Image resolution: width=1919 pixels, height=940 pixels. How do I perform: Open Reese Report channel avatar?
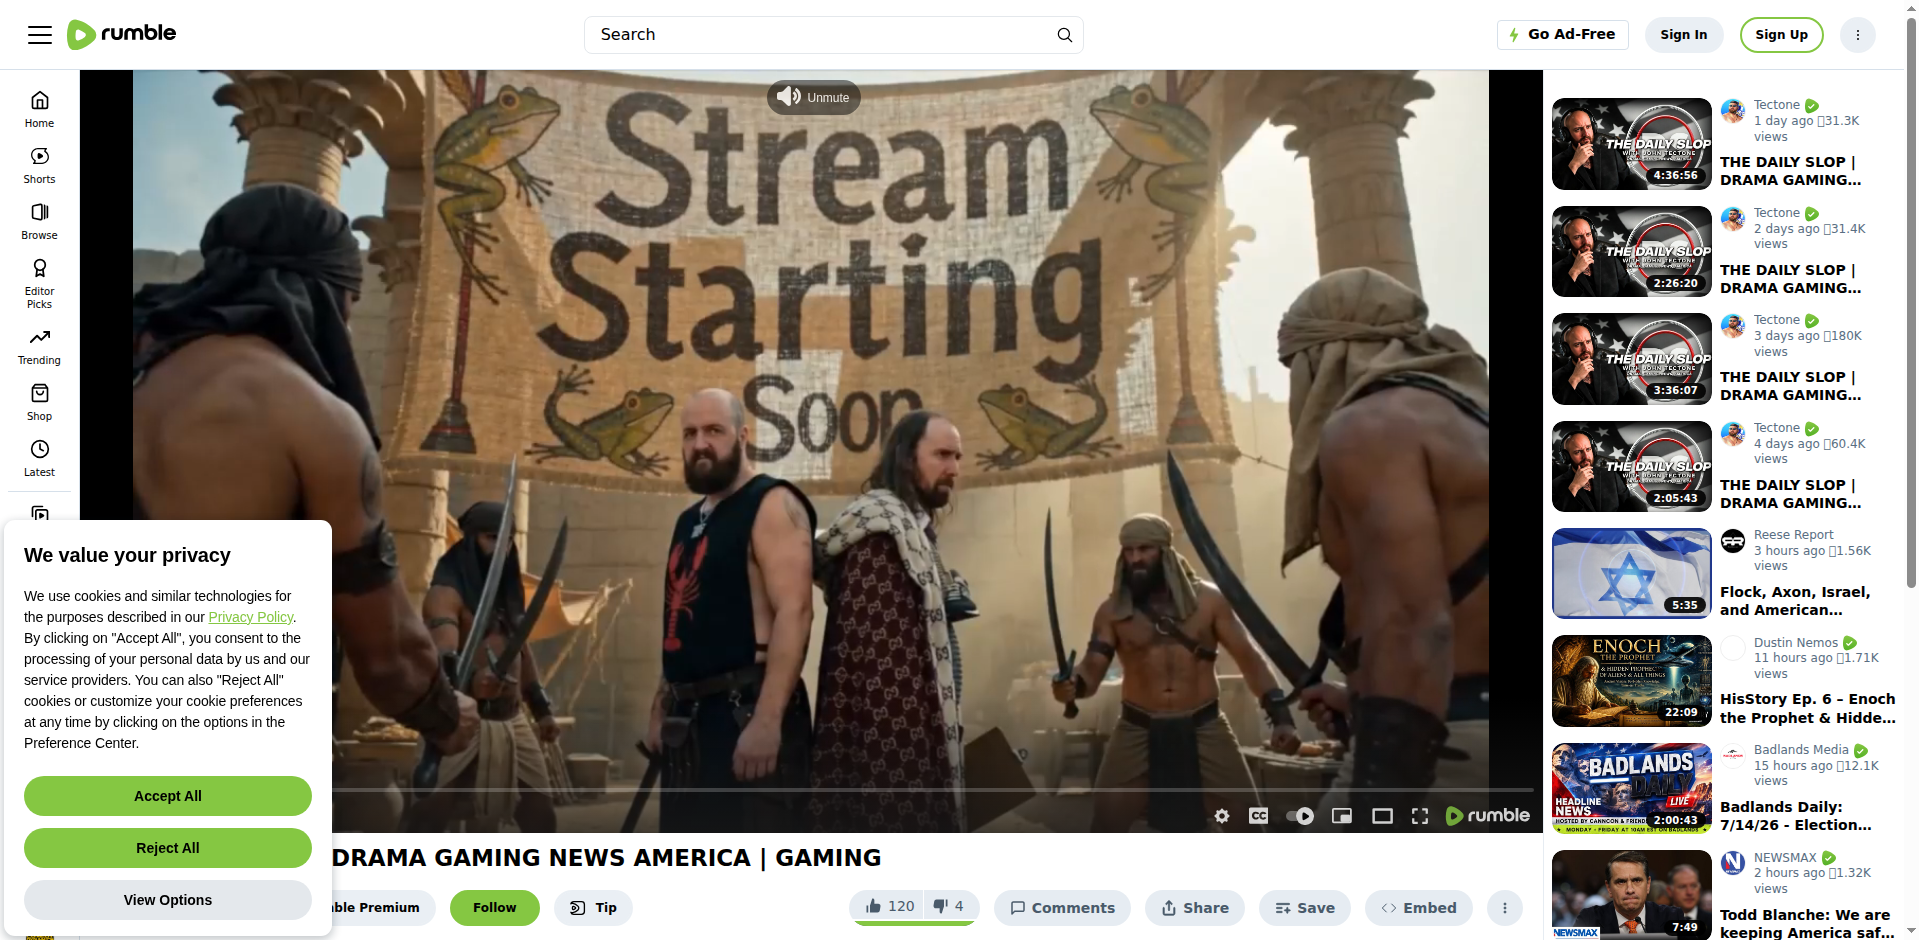(x=1733, y=541)
